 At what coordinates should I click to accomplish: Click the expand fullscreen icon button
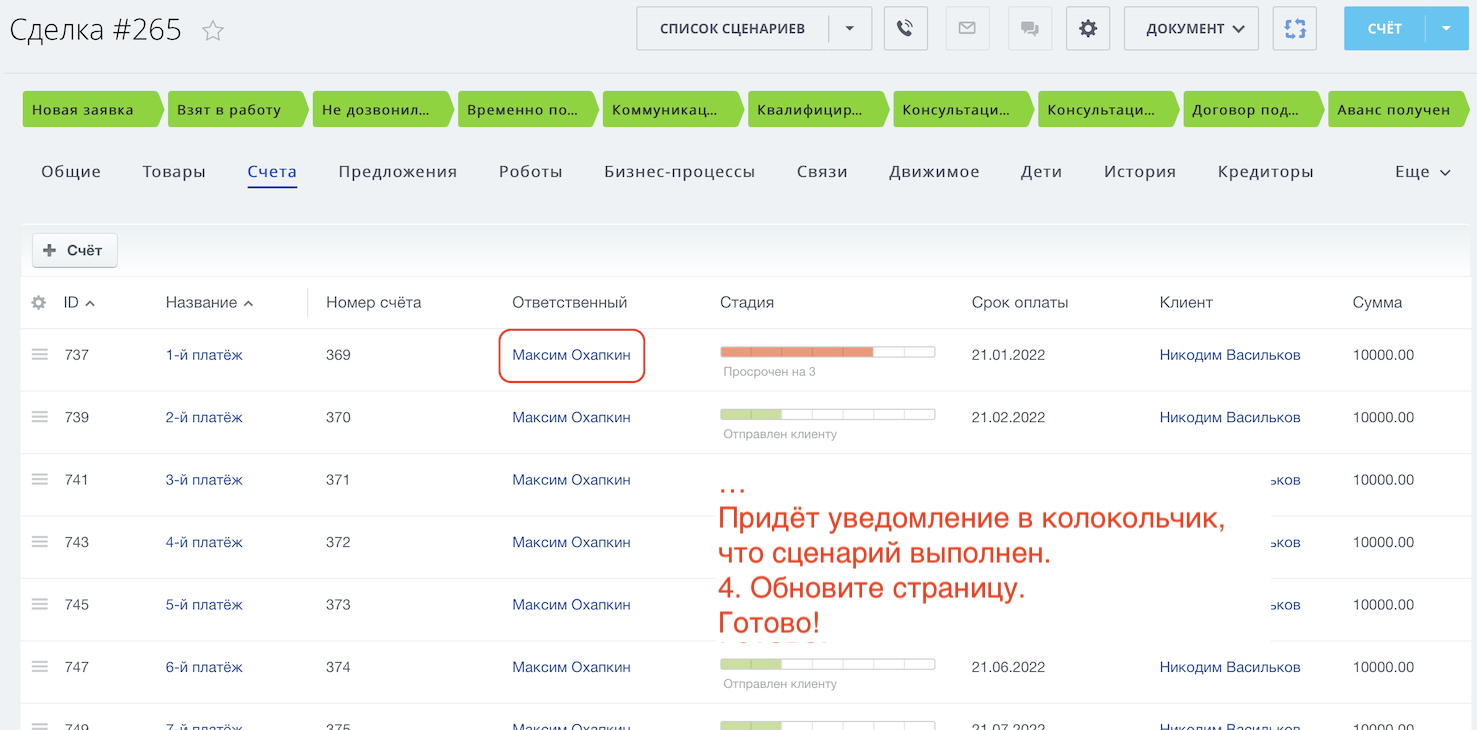tap(1295, 29)
